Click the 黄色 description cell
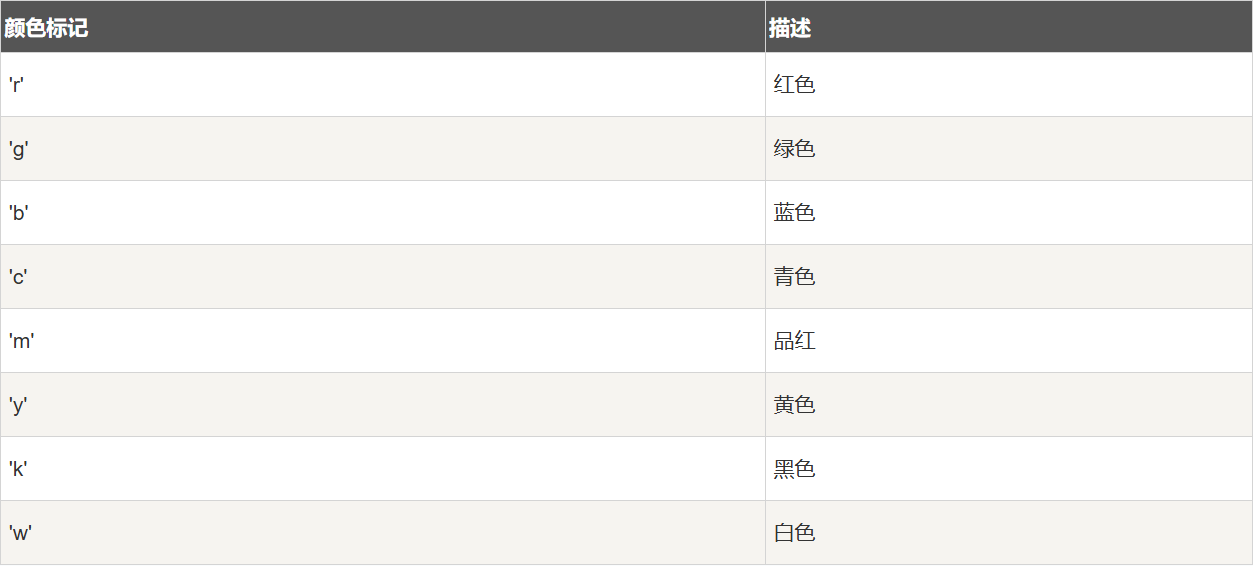The height and width of the screenshot is (566, 1253). tap(795, 405)
